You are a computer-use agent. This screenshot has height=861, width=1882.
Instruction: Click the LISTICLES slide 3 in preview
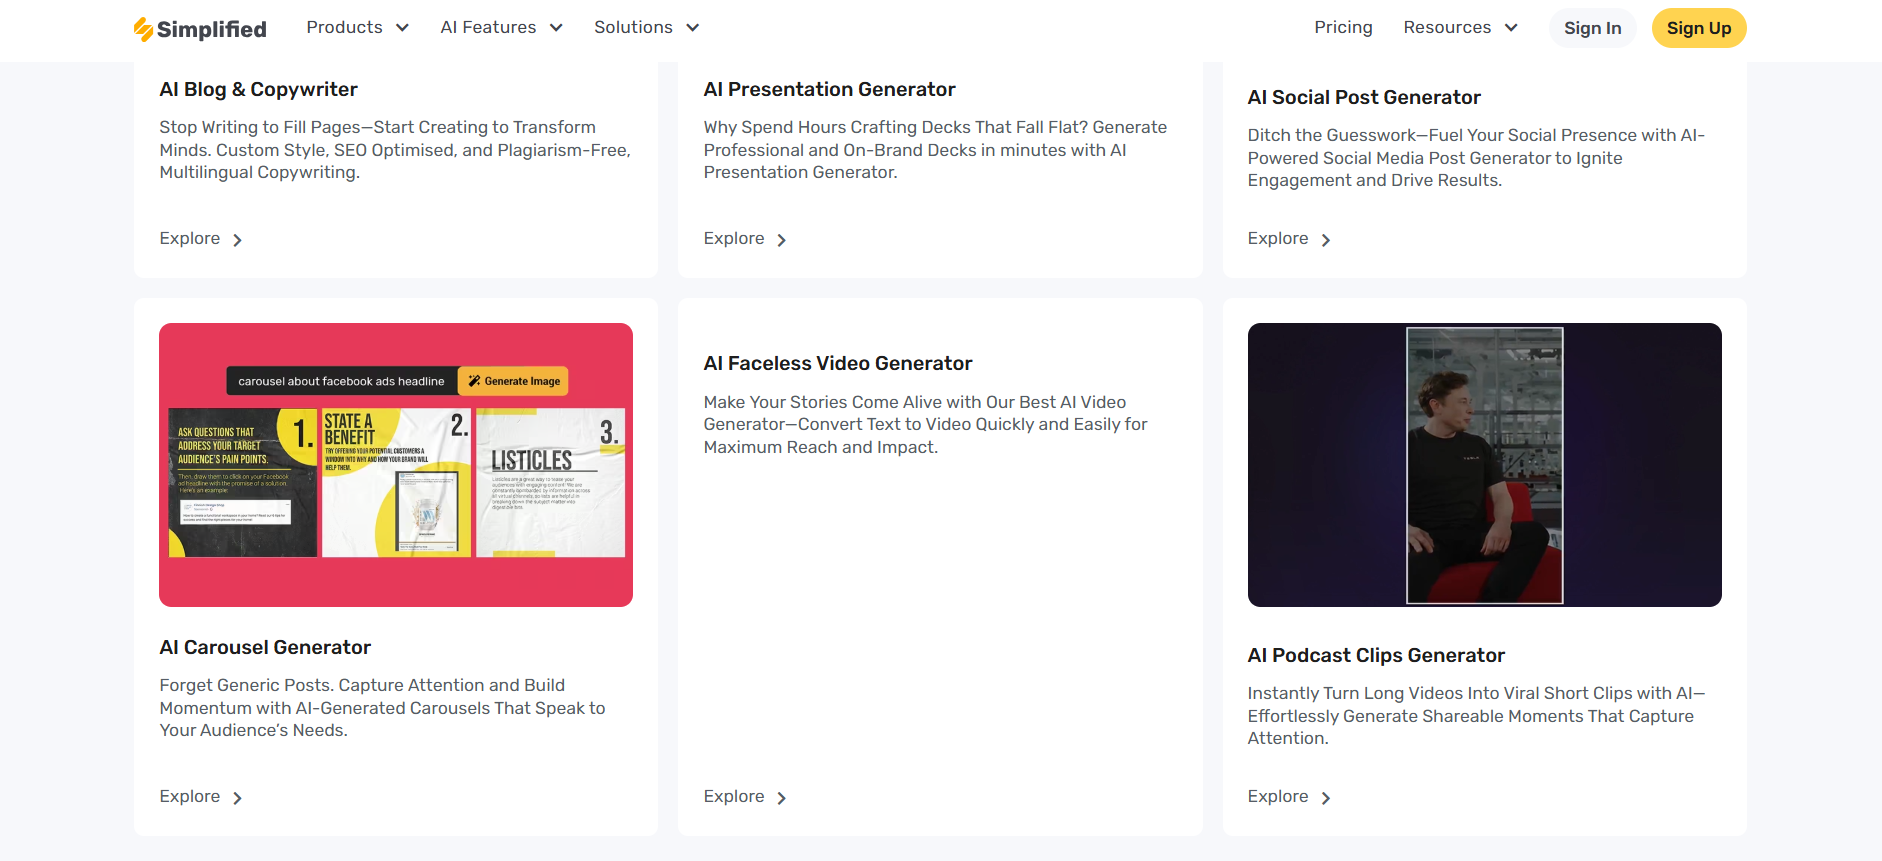coord(551,482)
